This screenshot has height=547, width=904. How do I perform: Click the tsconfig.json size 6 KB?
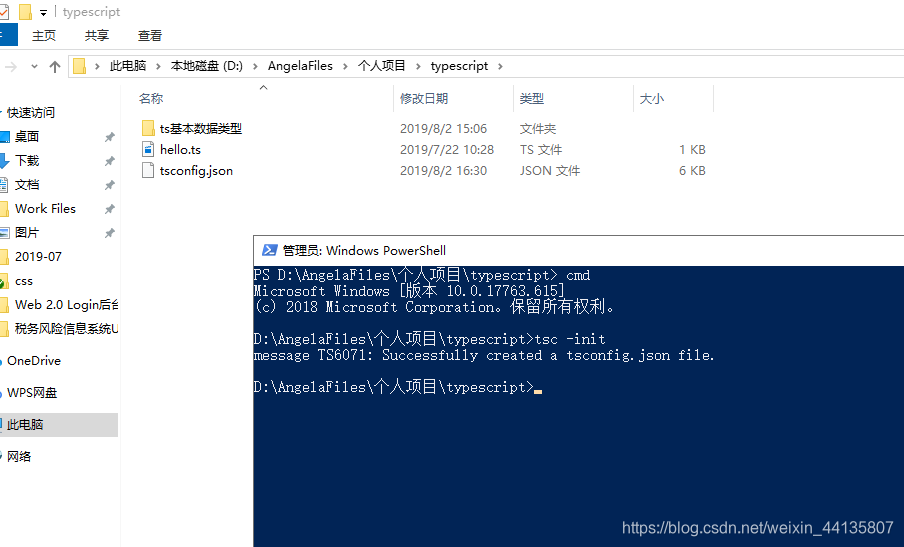coord(692,171)
